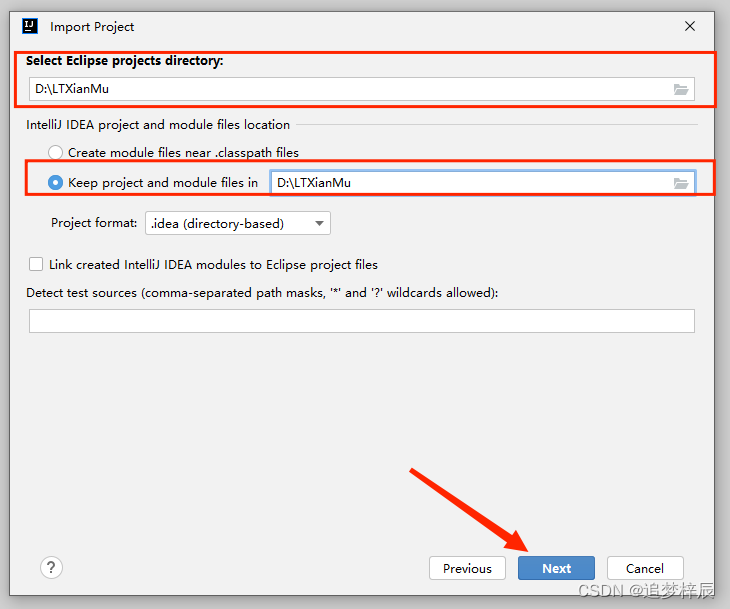Screen dimensions: 730x609
Task: Click IntelliJ IDEA project and module files location heading
Action: click(x=158, y=125)
